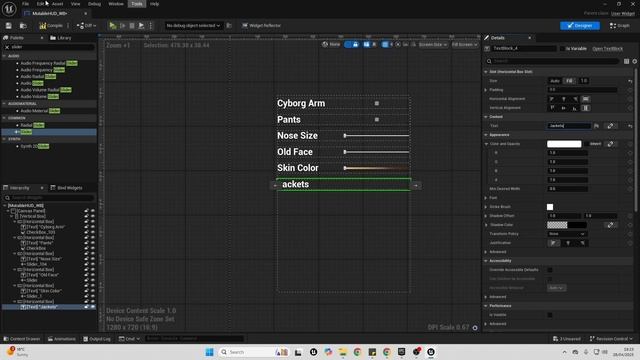Open the Widget Reflector
640x360 pixels.
[261, 26]
